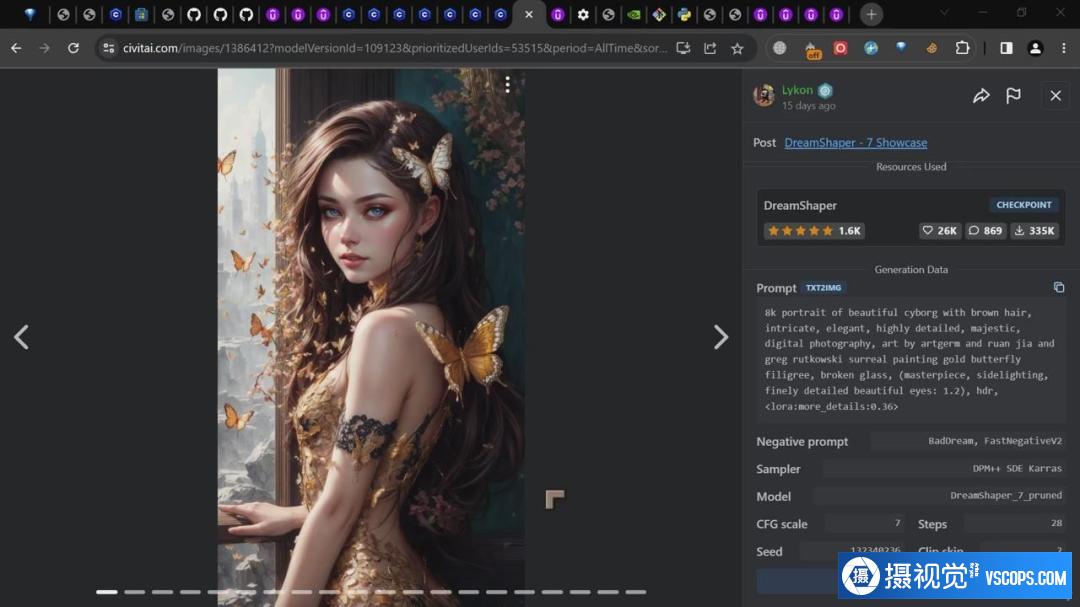This screenshot has width=1080, height=607.
Task: Click the CHECKPOINT badge
Action: coord(1024,205)
